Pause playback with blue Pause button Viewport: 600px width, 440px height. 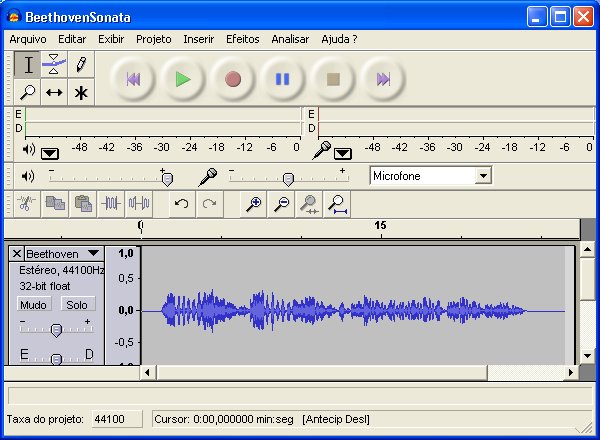tap(282, 80)
